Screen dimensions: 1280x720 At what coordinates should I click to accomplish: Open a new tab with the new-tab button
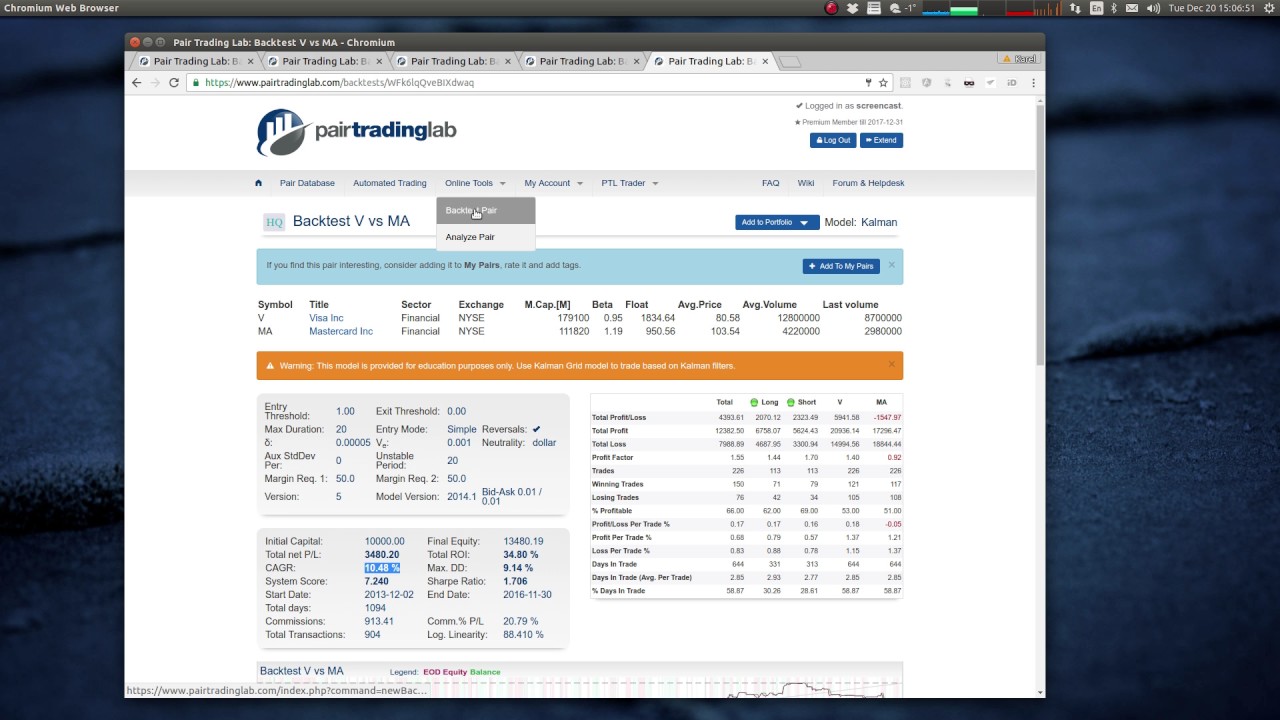coord(790,61)
